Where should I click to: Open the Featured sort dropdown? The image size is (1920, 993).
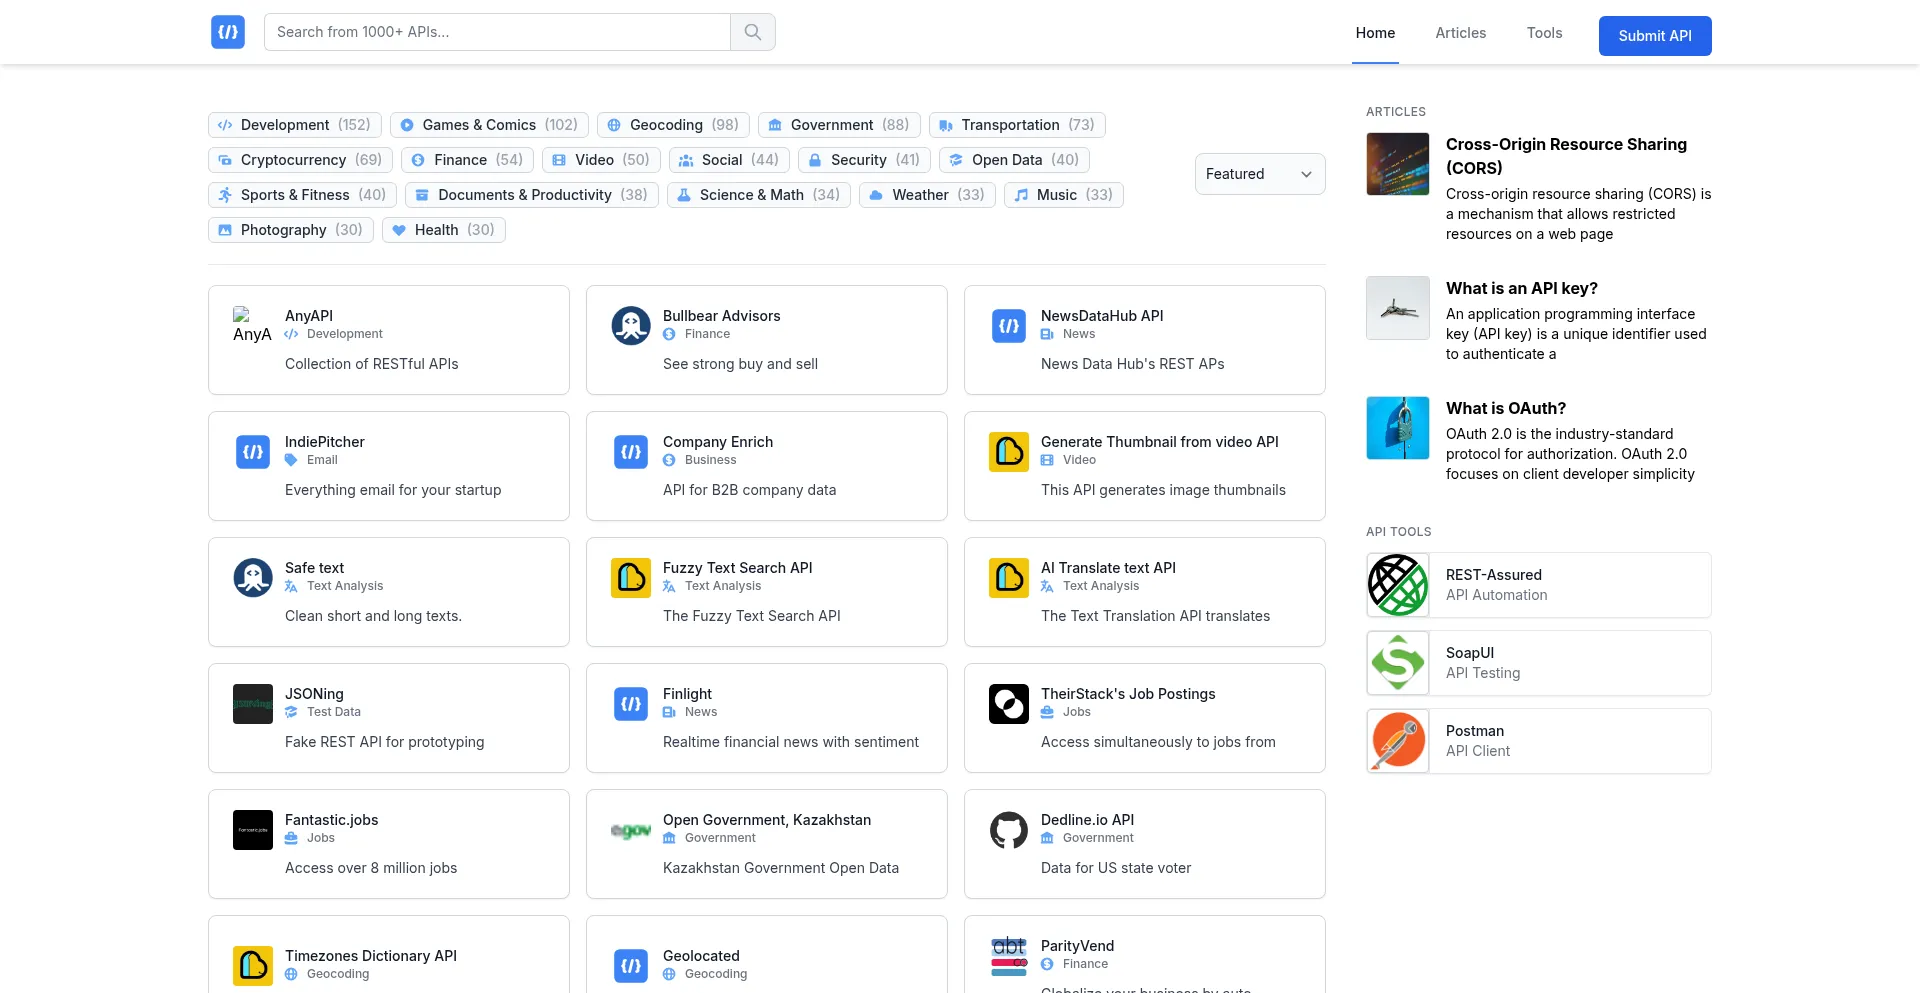pos(1259,174)
